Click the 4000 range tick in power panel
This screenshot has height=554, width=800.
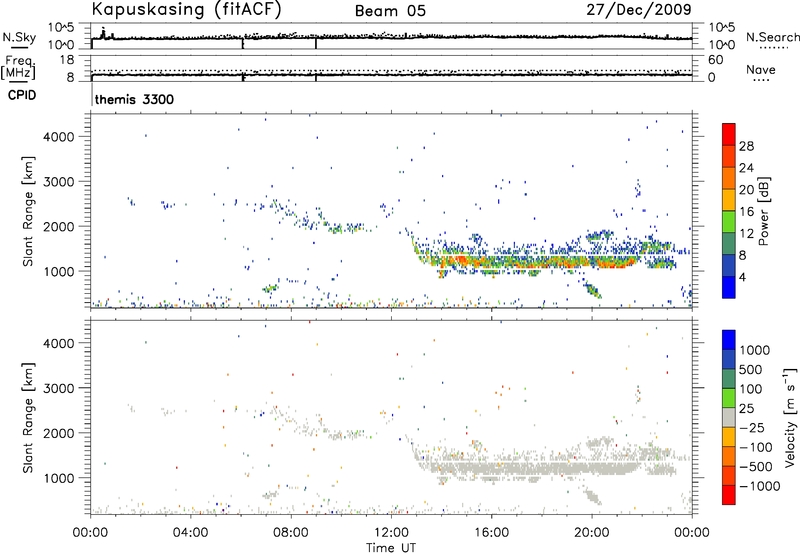tap(58, 137)
